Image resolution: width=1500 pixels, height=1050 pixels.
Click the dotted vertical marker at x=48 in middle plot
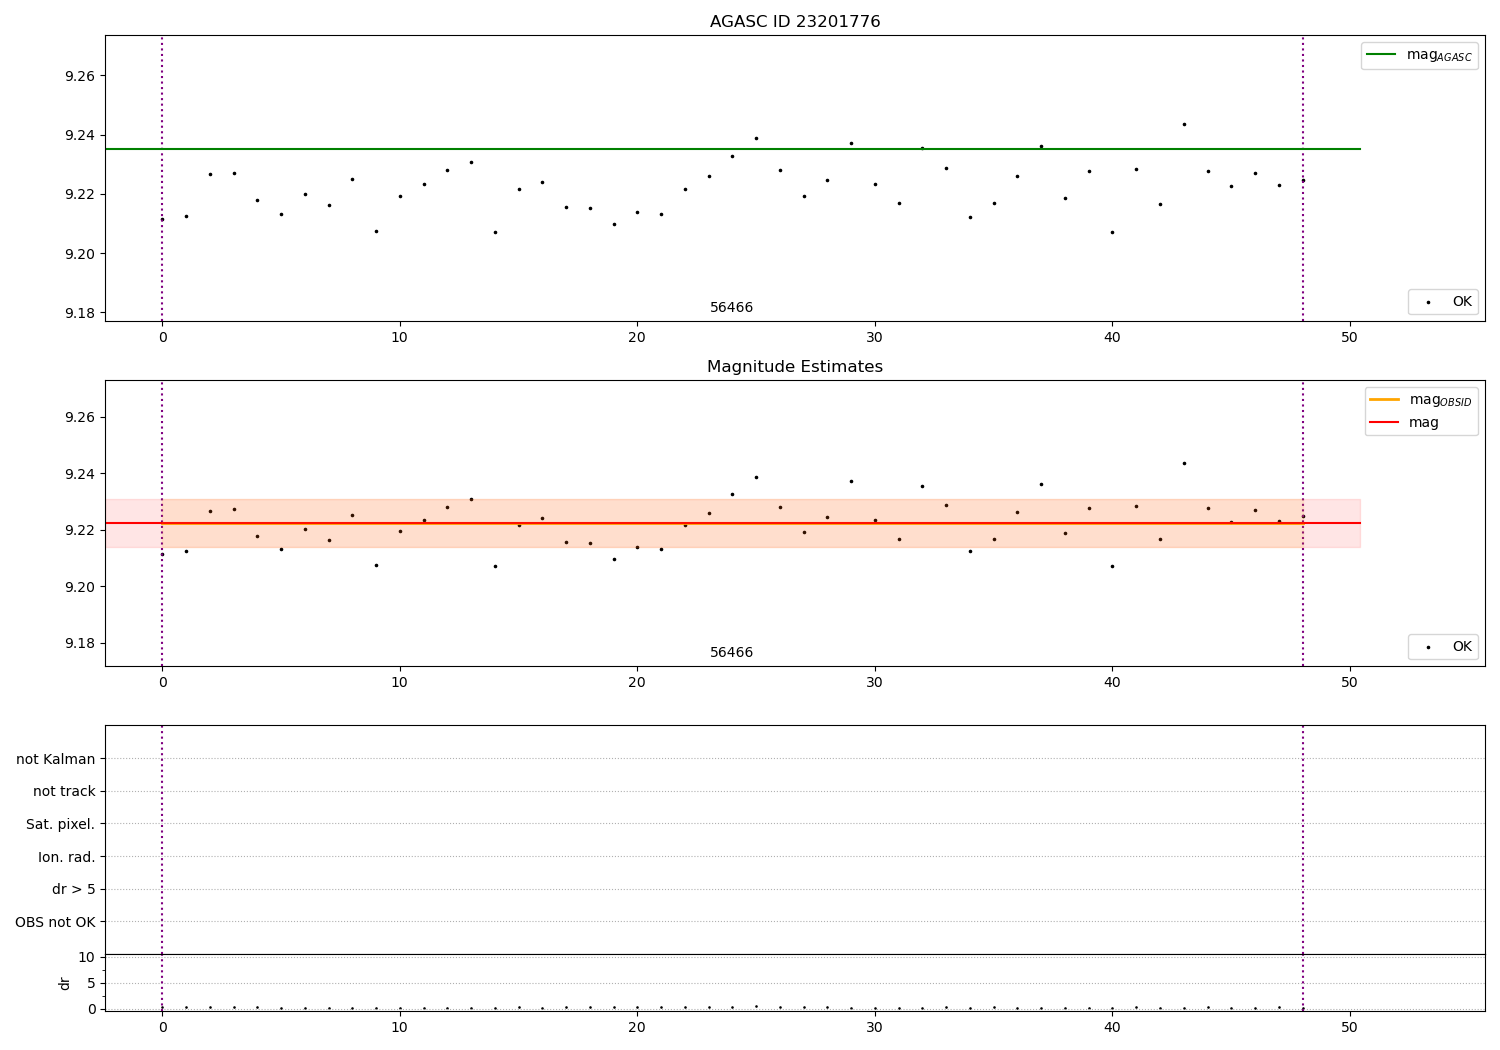(1303, 523)
